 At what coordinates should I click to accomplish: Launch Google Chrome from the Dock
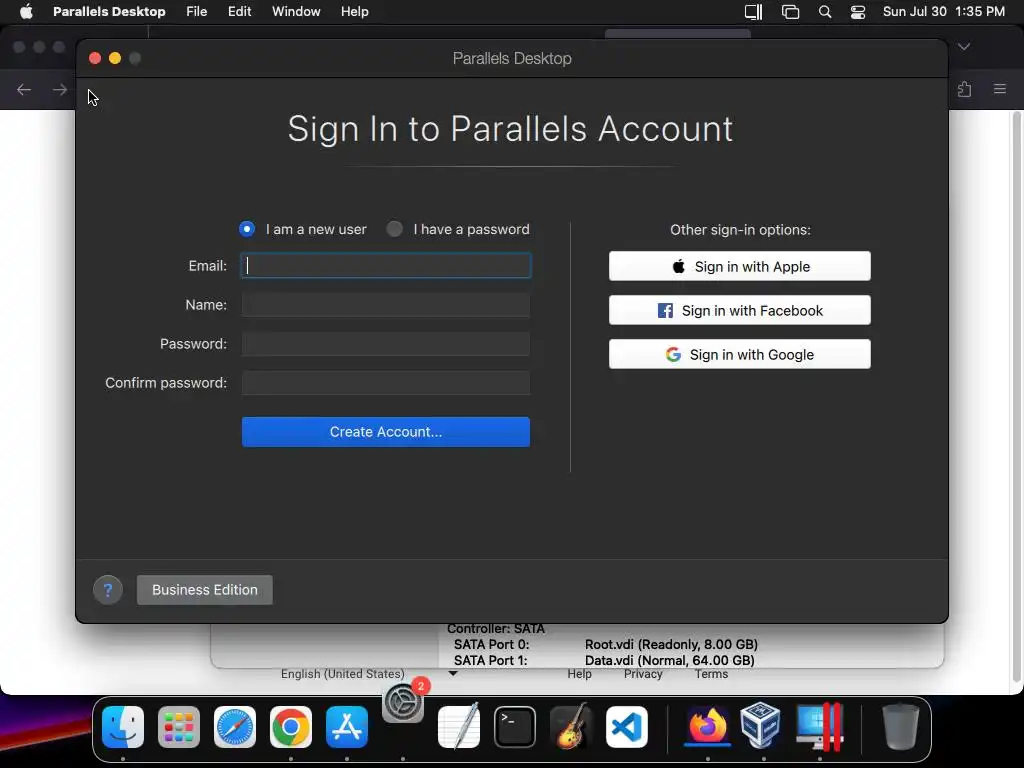pos(291,727)
